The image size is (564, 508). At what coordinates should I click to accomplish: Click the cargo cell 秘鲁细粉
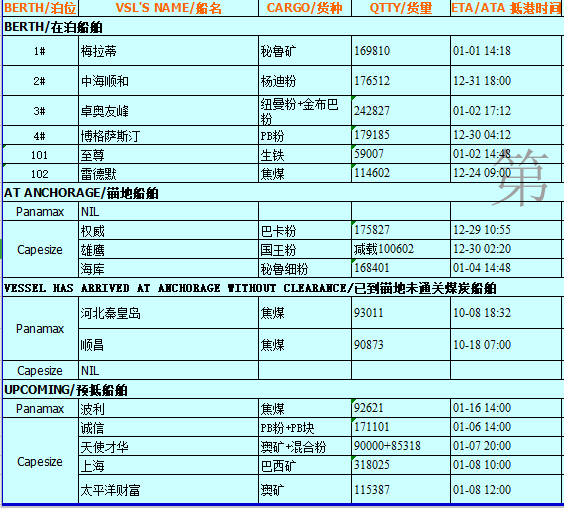click(305, 268)
